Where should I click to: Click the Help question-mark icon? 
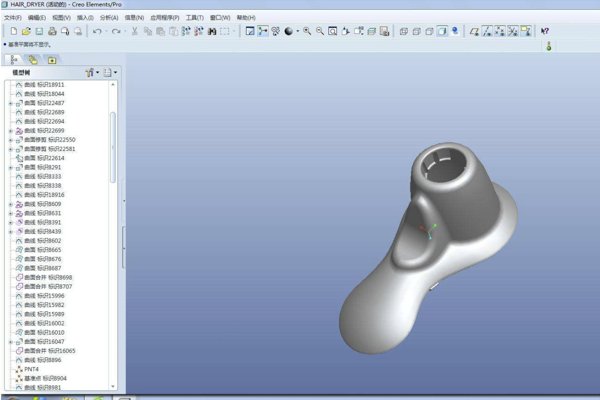click(545, 32)
